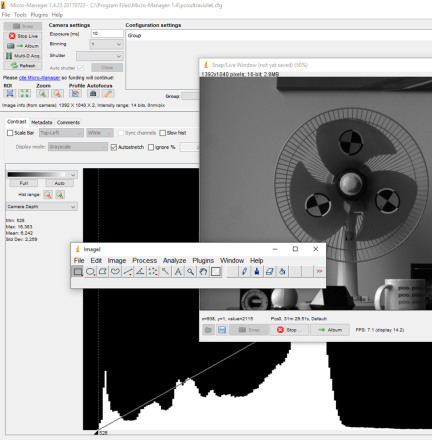Image resolution: width=432 pixels, height=440 pixels.
Task: Click the Auto histogram range button
Action: 60,183
